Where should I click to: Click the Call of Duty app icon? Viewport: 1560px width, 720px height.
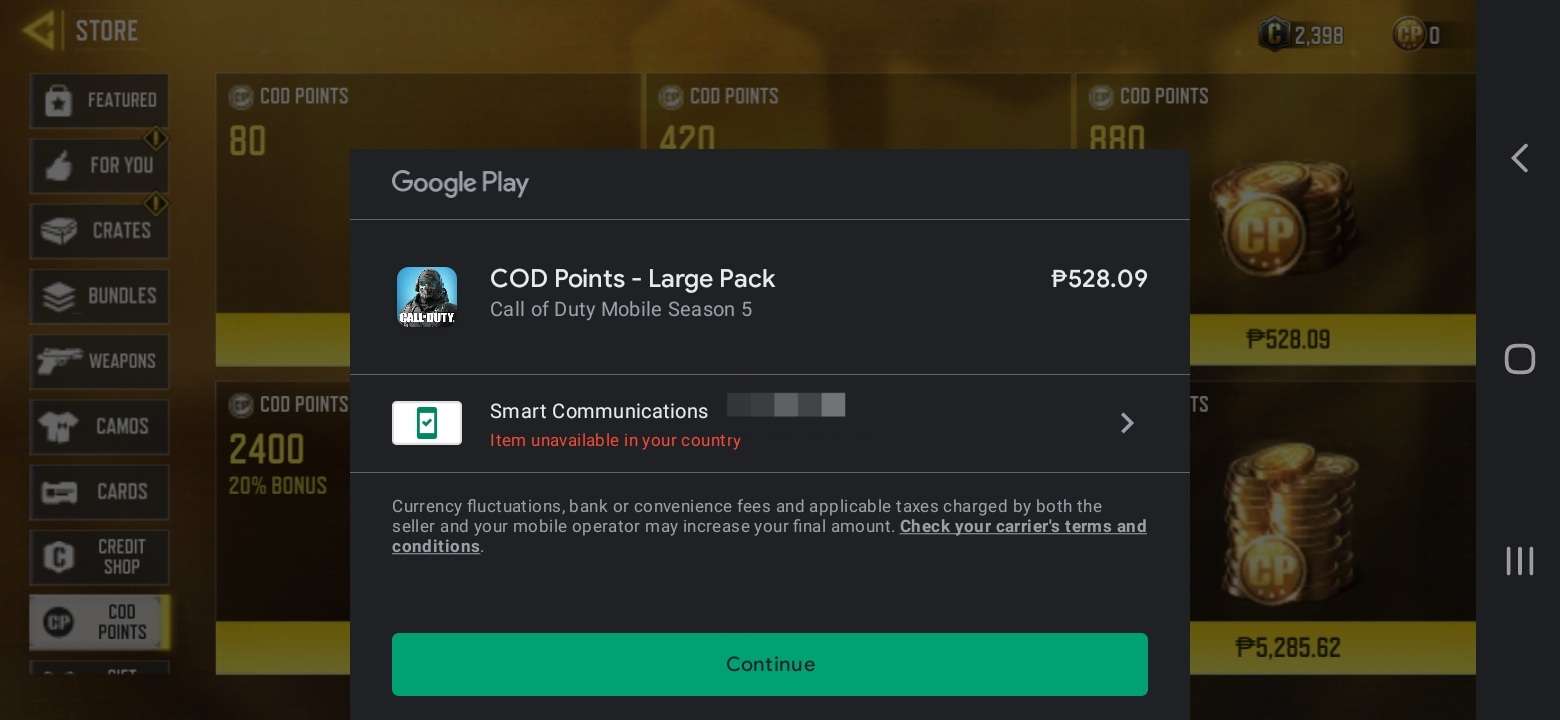tap(427, 297)
